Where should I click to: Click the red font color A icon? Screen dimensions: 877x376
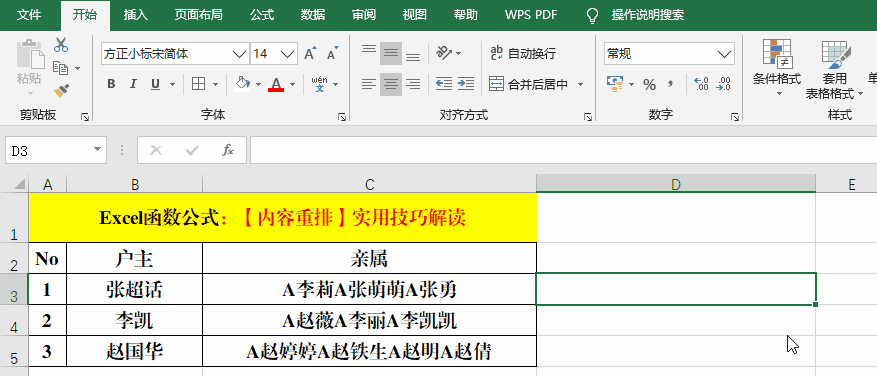(276, 84)
